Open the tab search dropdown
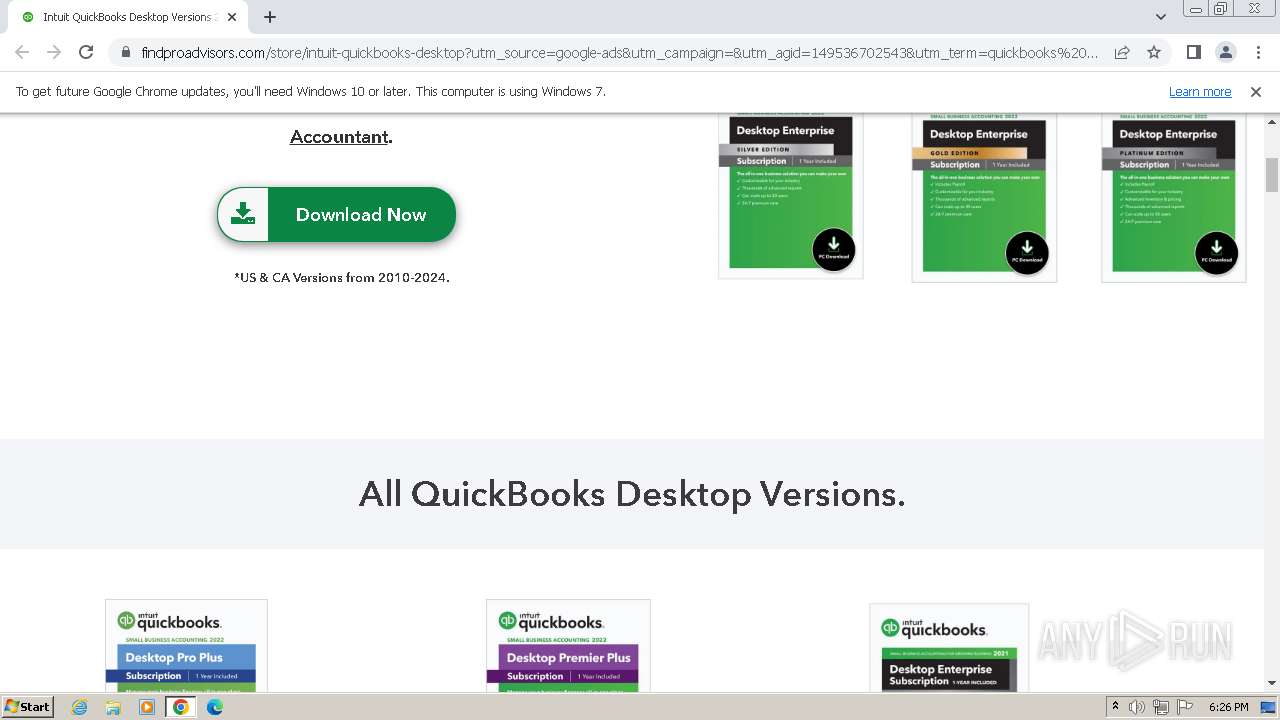Viewport: 1280px width, 720px height. click(x=1161, y=17)
